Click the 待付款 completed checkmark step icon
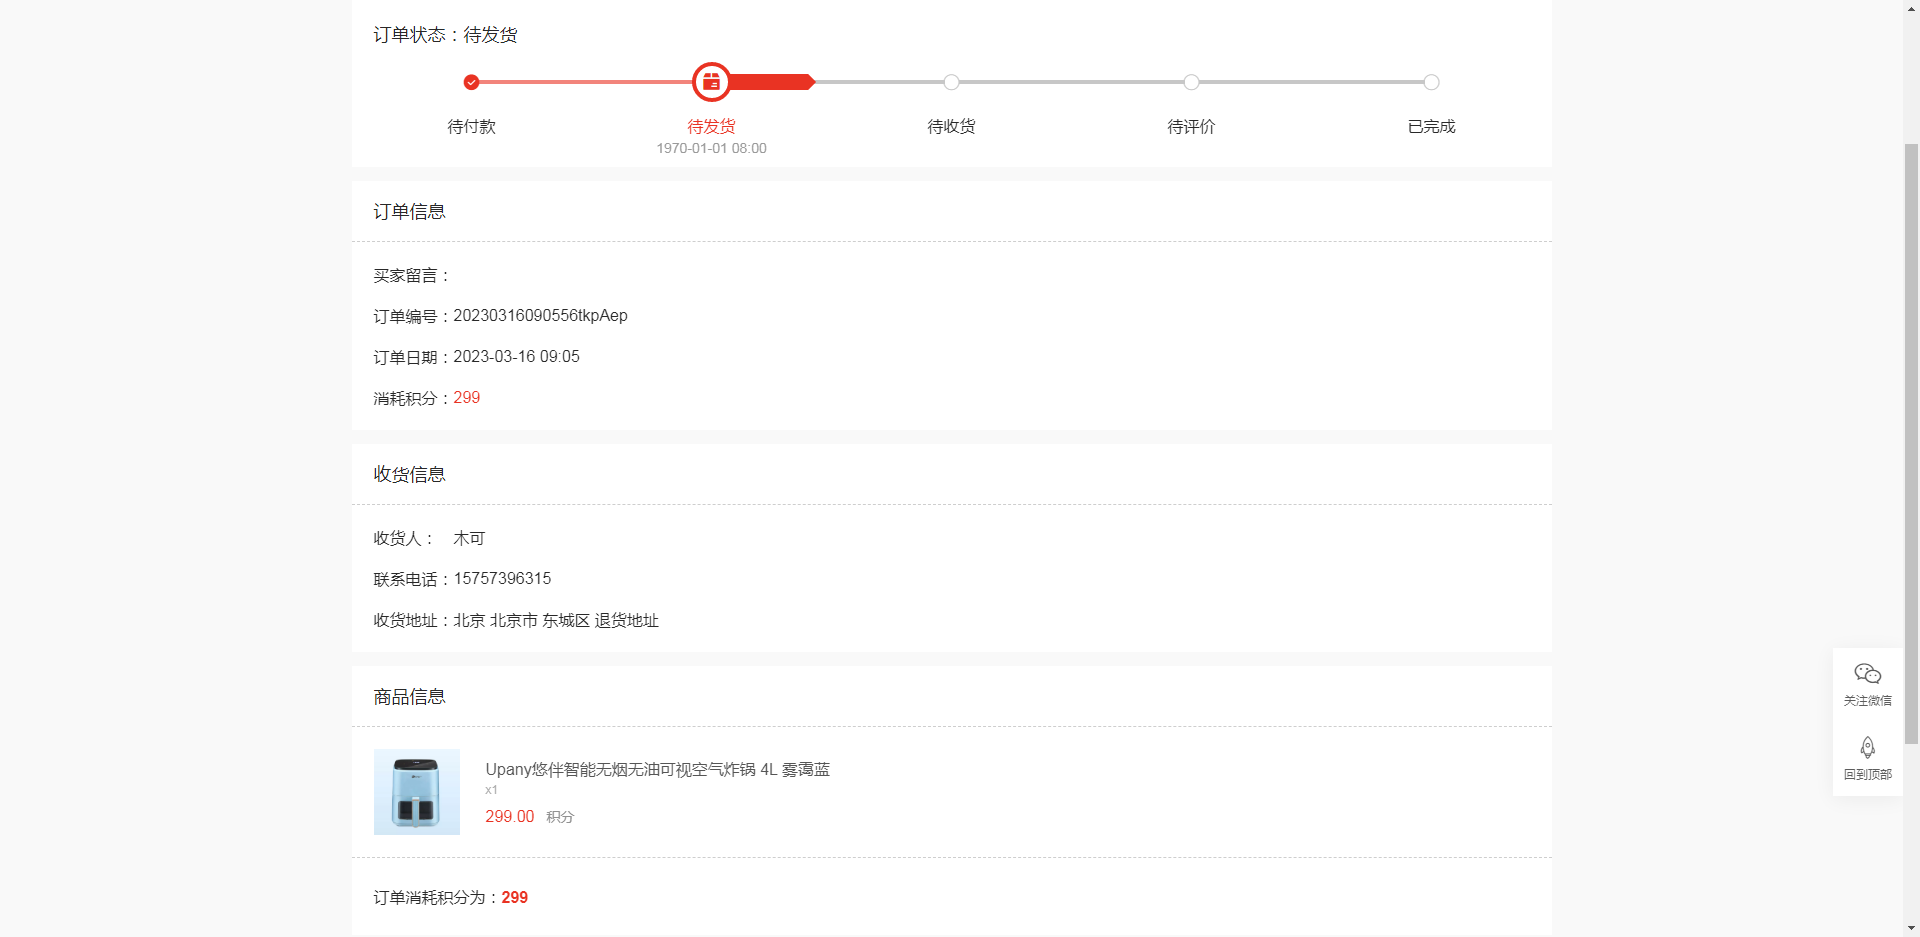This screenshot has width=1920, height=937. [471, 82]
